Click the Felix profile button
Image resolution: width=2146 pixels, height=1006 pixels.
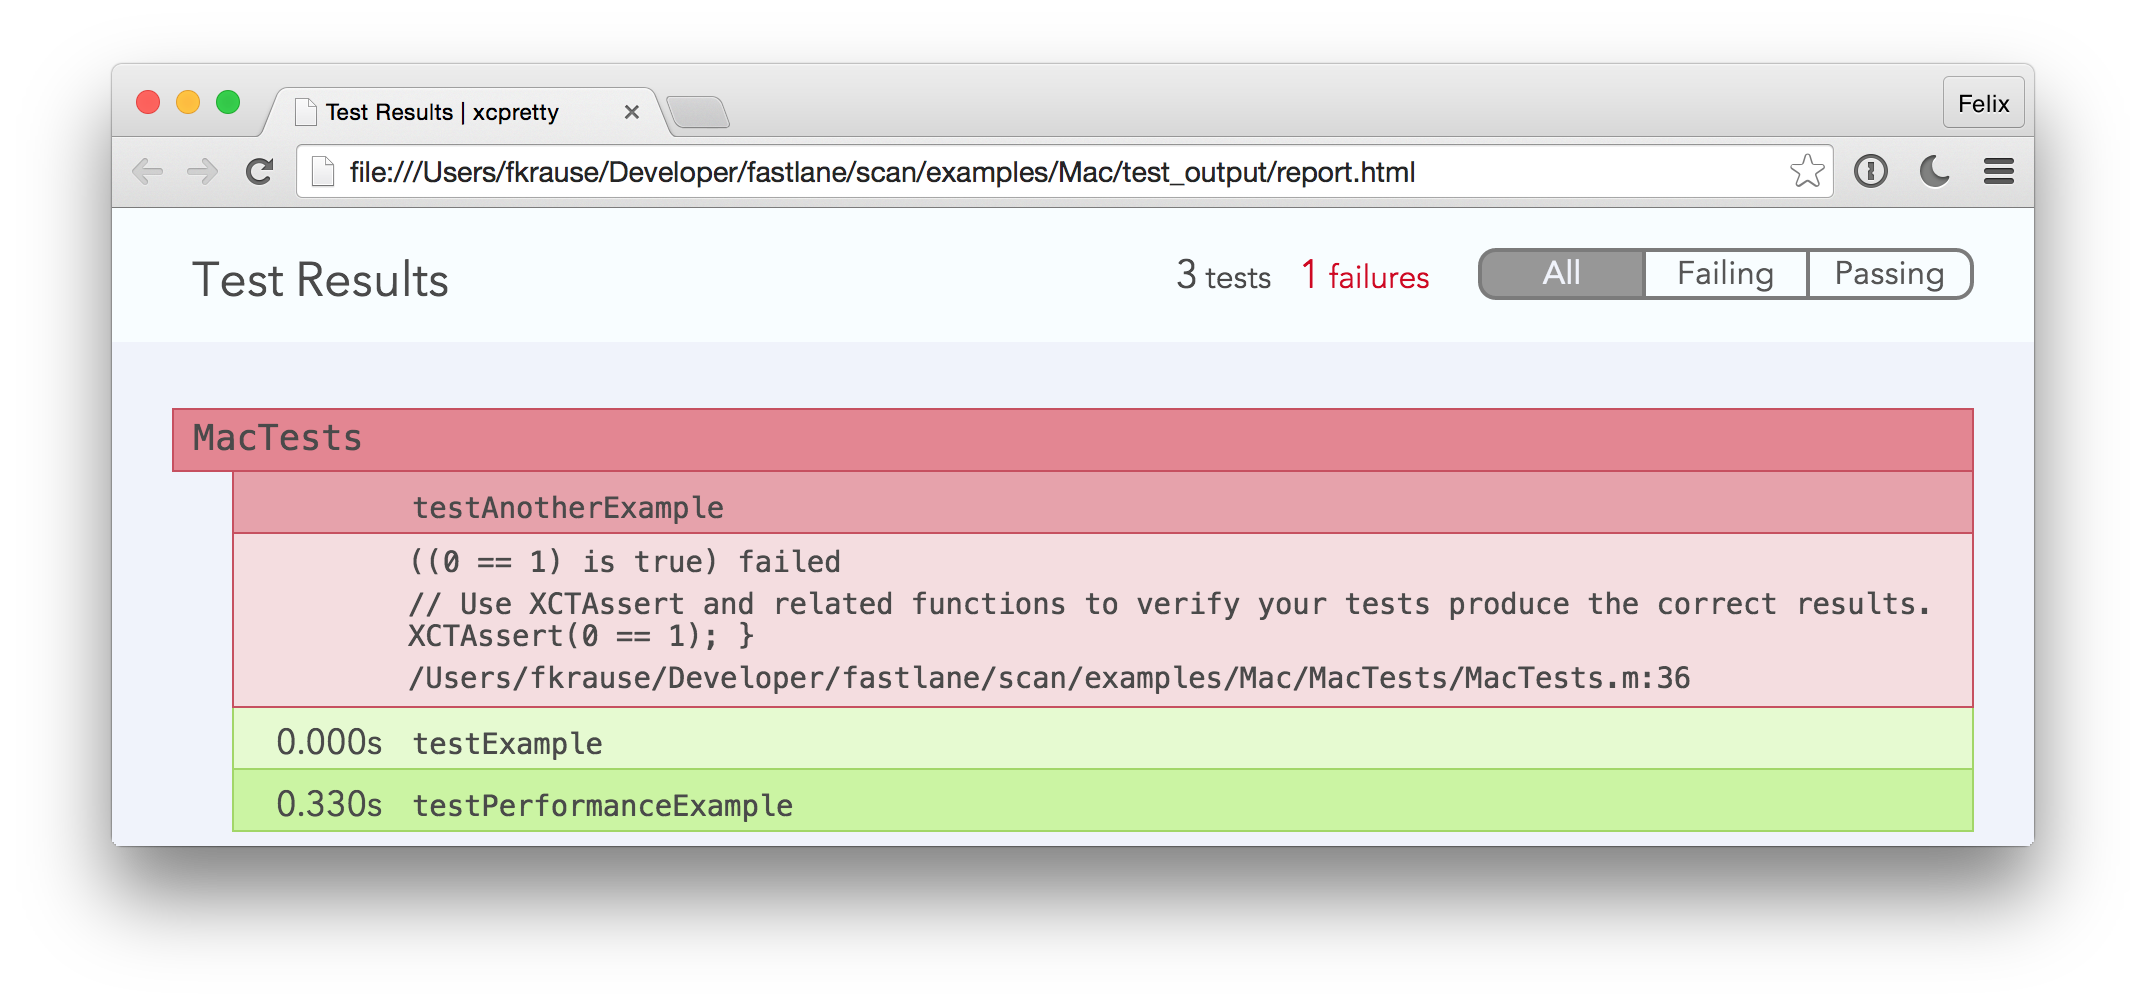[1983, 103]
